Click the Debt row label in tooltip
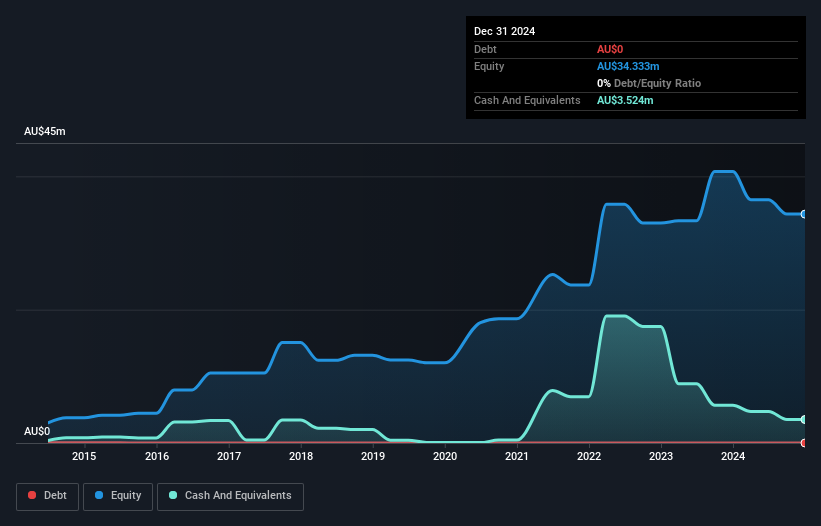This screenshot has width=821, height=526. tap(485, 49)
